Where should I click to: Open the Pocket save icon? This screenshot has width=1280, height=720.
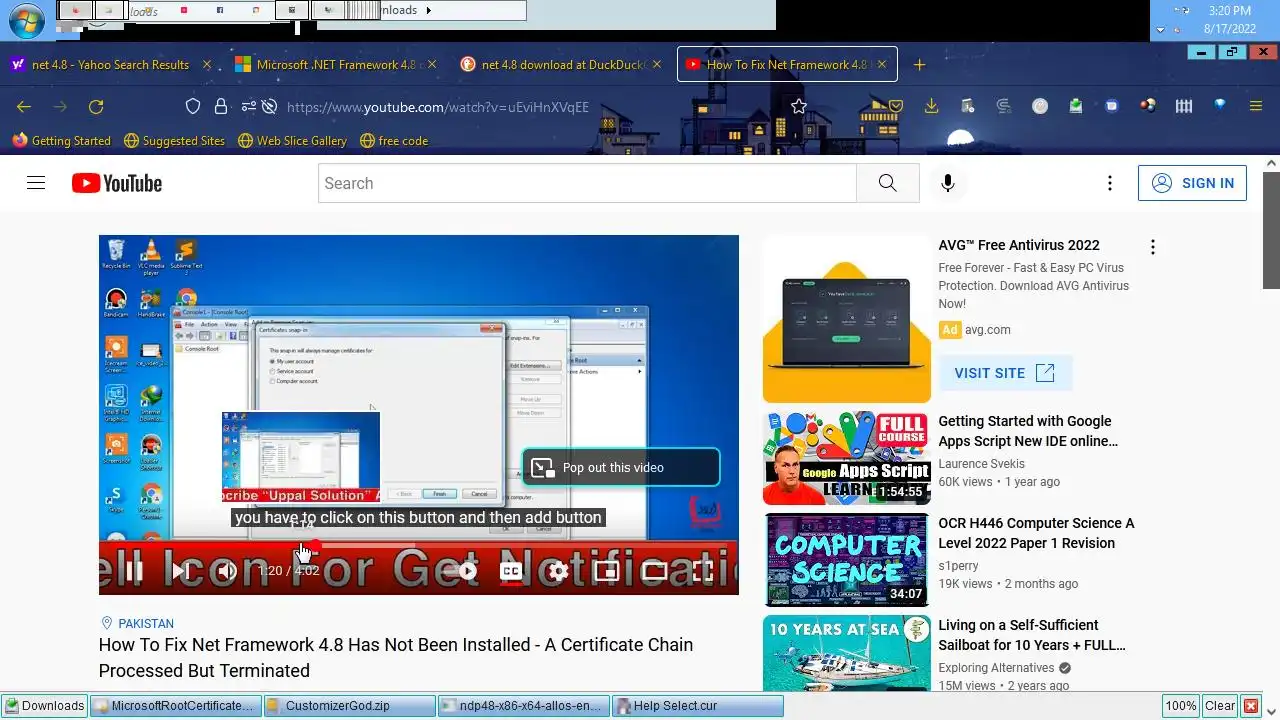pyautogui.click(x=896, y=107)
